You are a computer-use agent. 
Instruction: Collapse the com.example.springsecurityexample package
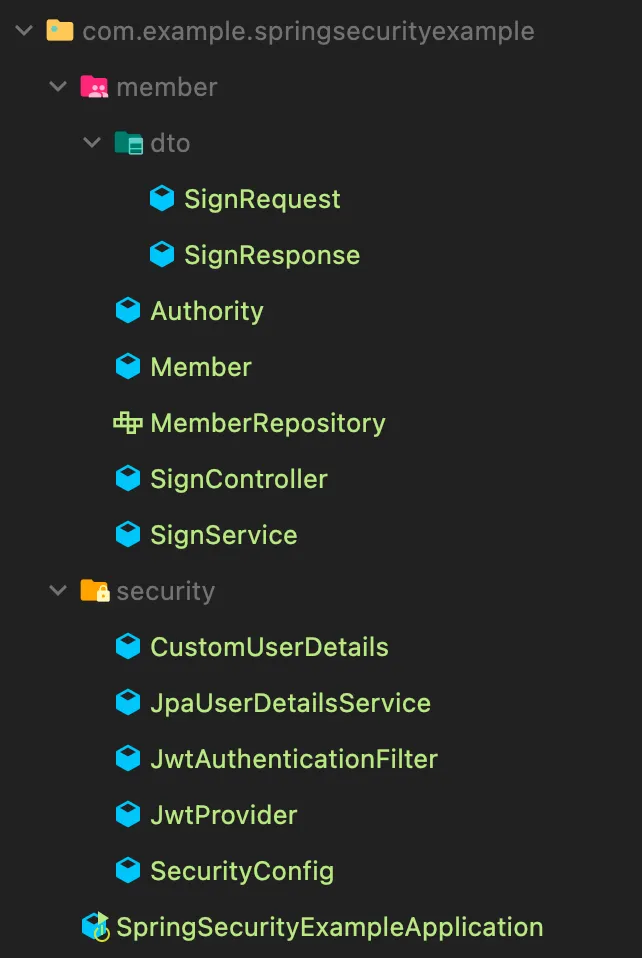point(24,31)
